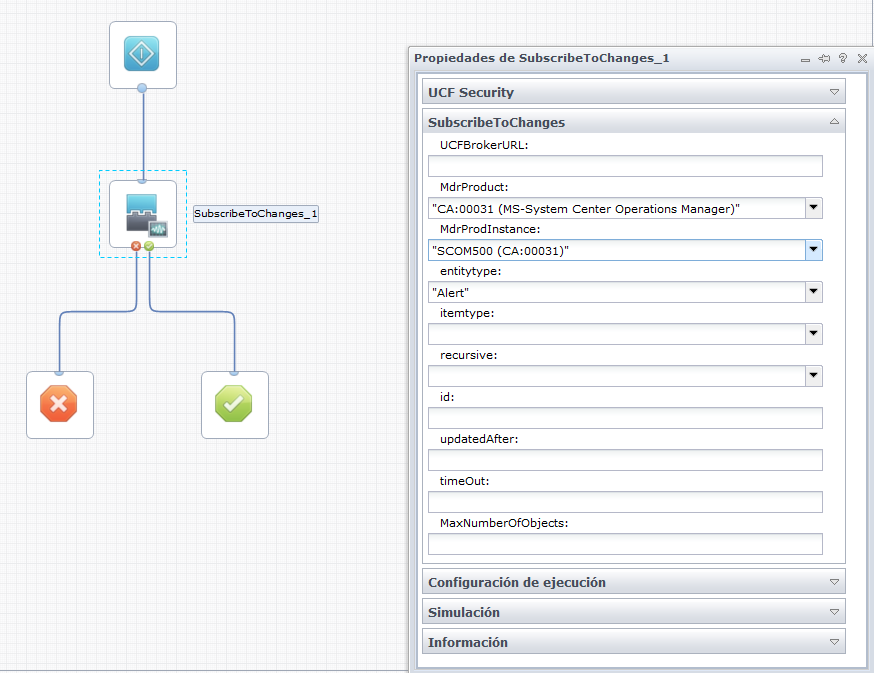Click the updatedAfter input field
Screen dimensions: 874x673
pos(625,460)
